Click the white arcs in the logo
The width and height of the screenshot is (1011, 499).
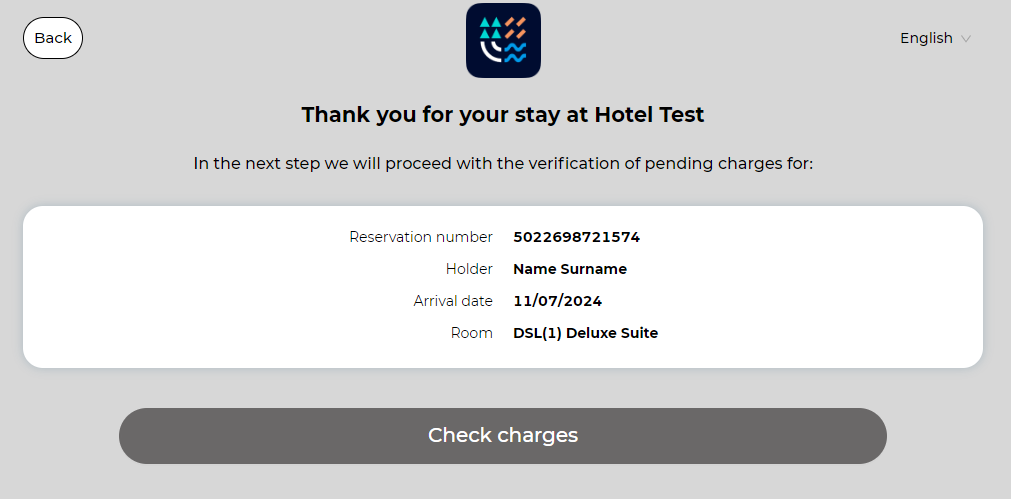tap(491, 52)
